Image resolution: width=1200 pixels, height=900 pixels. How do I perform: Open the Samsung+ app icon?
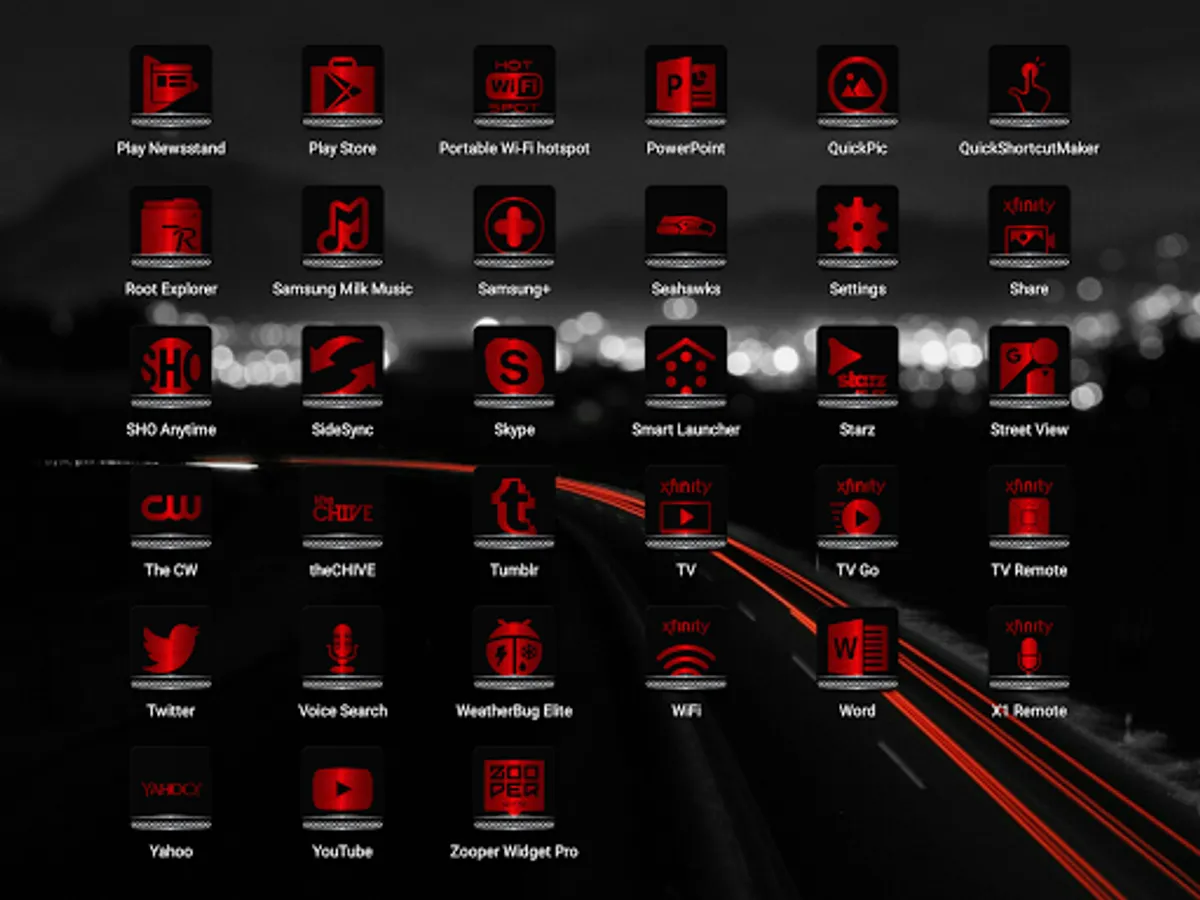click(x=514, y=227)
